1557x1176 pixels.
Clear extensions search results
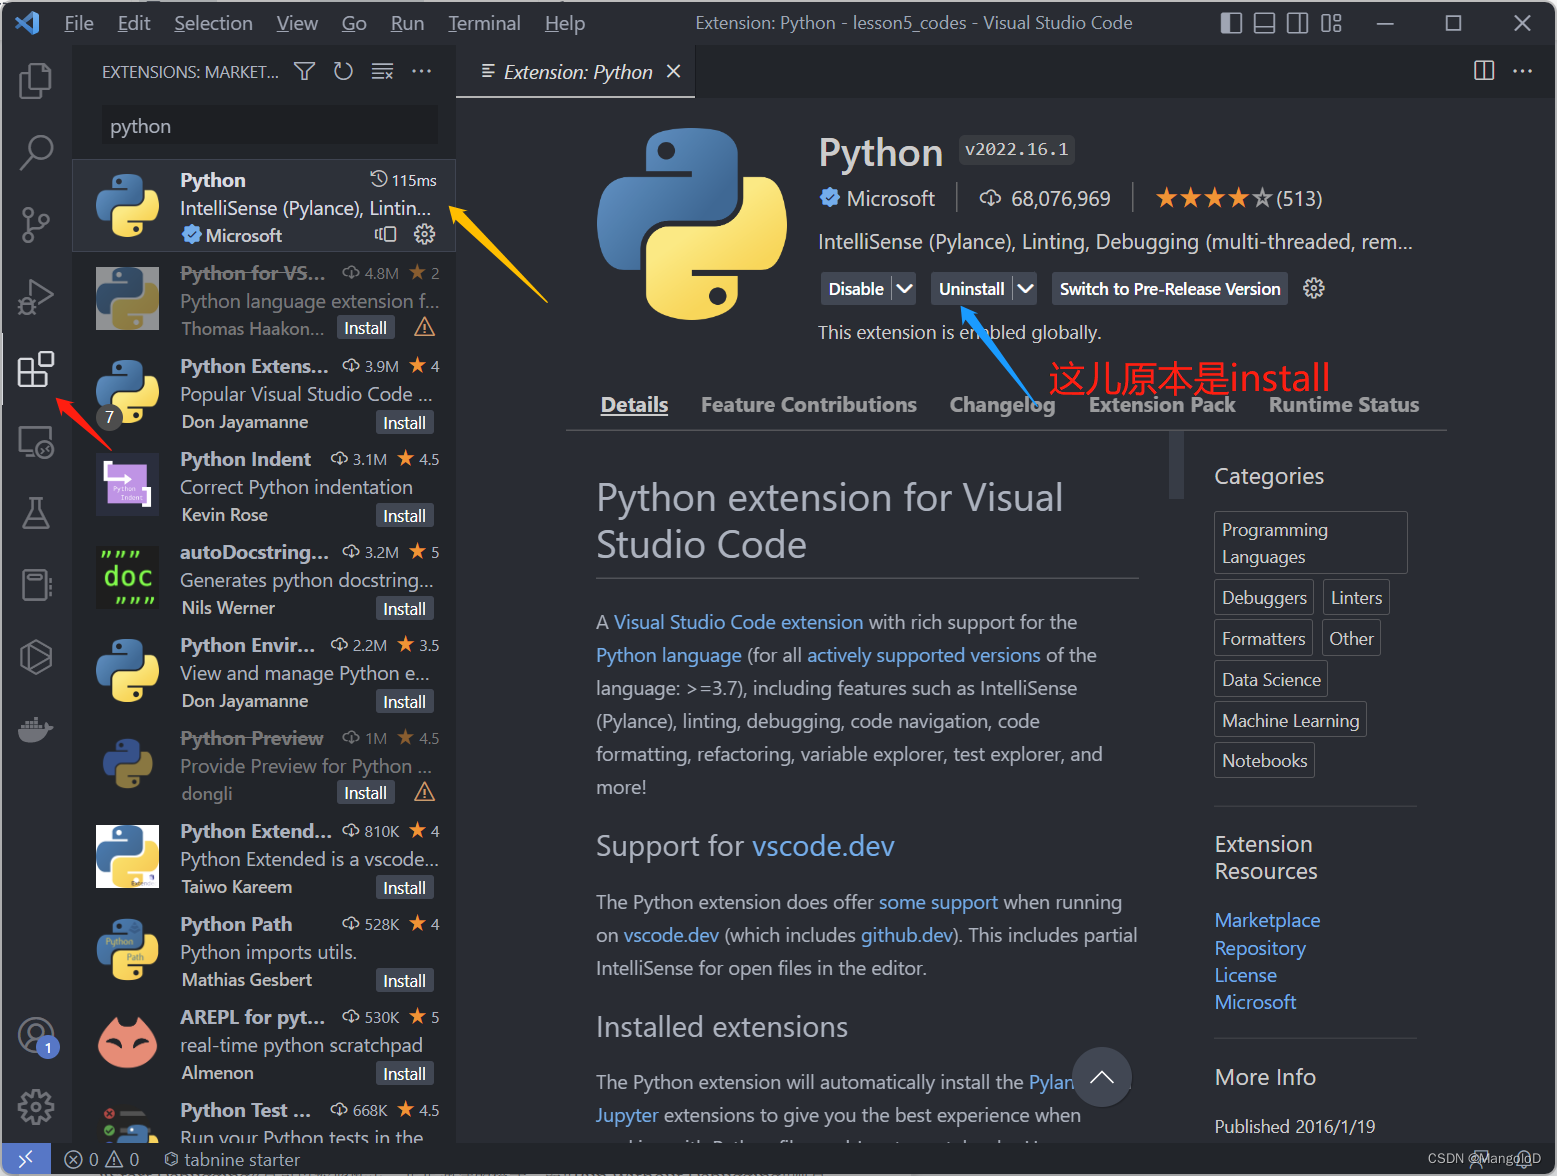pos(382,71)
